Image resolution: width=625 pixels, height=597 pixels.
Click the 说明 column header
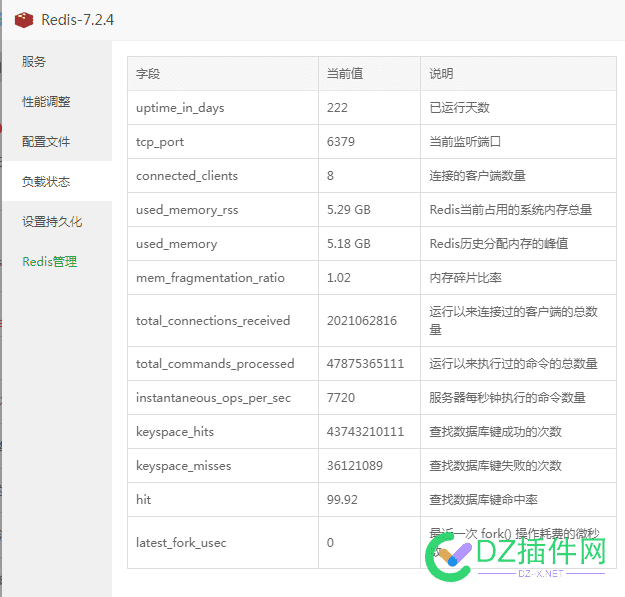coord(518,74)
